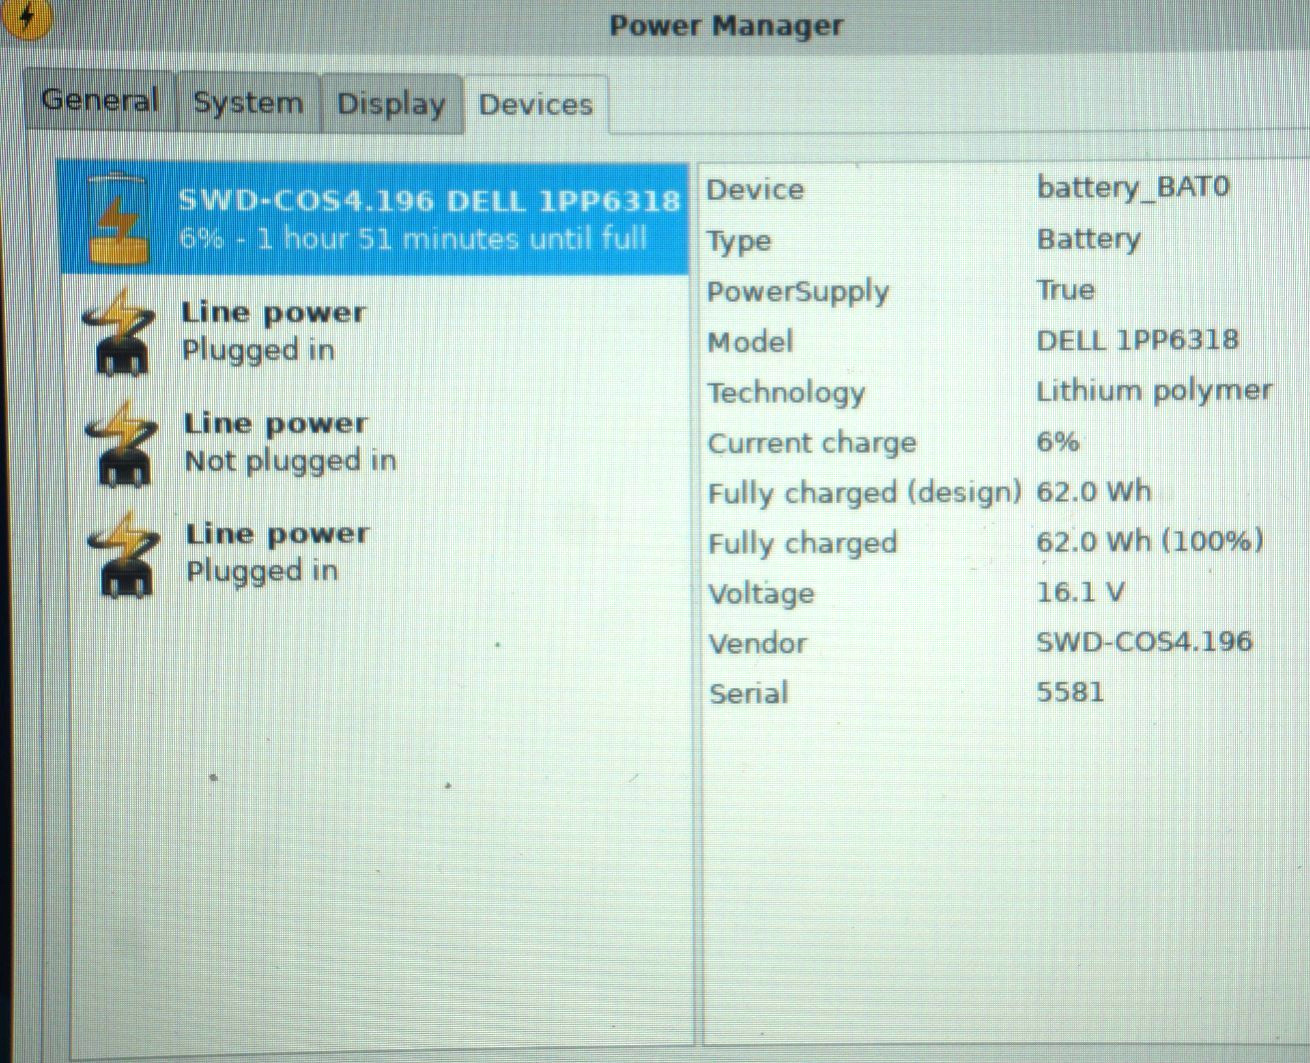1310x1063 pixels.
Task: Click the PowerSupply label
Action: [x=798, y=291]
